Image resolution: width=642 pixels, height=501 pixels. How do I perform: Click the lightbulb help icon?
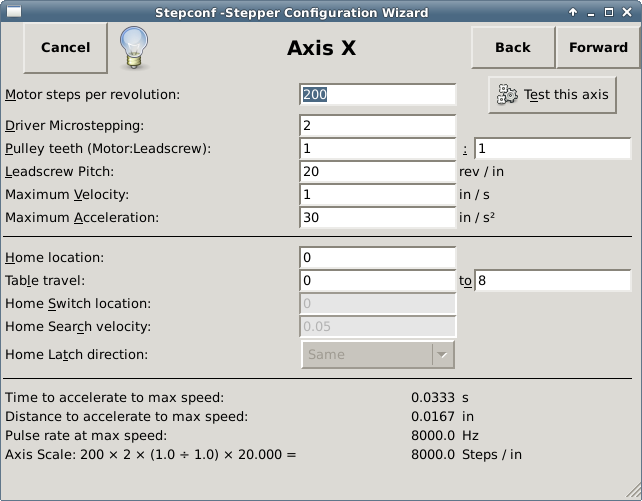point(134,47)
